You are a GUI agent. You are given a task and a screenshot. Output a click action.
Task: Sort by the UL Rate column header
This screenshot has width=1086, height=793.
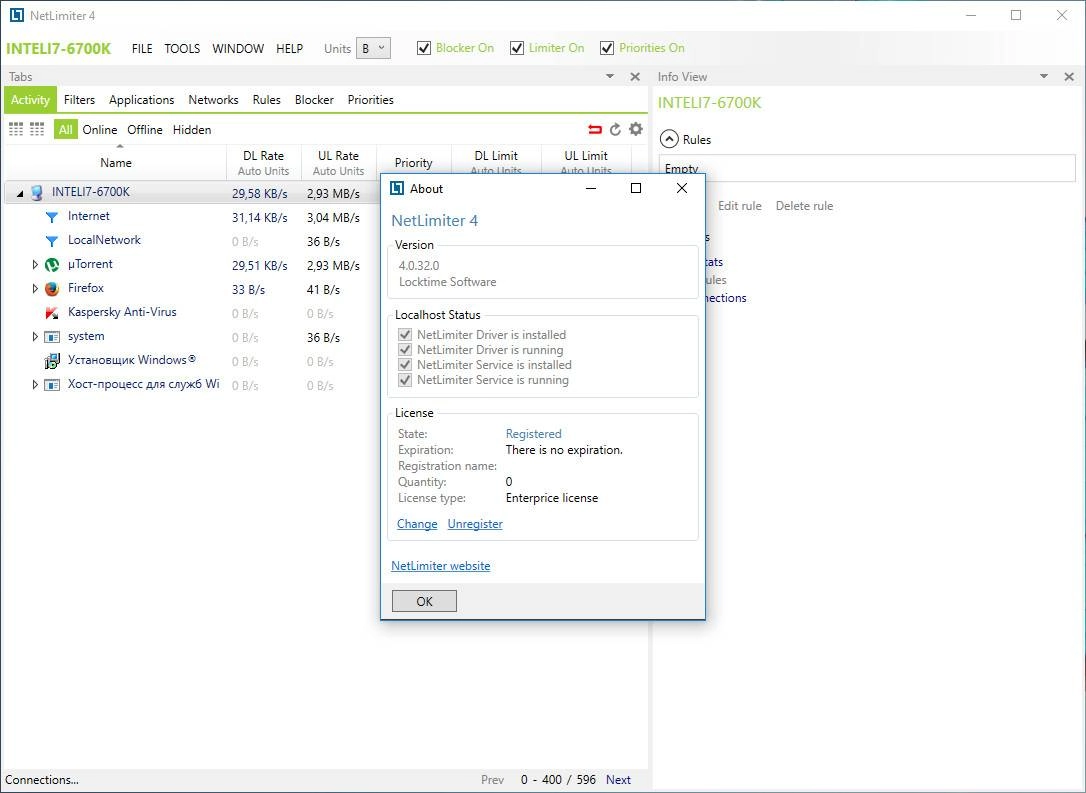339,163
